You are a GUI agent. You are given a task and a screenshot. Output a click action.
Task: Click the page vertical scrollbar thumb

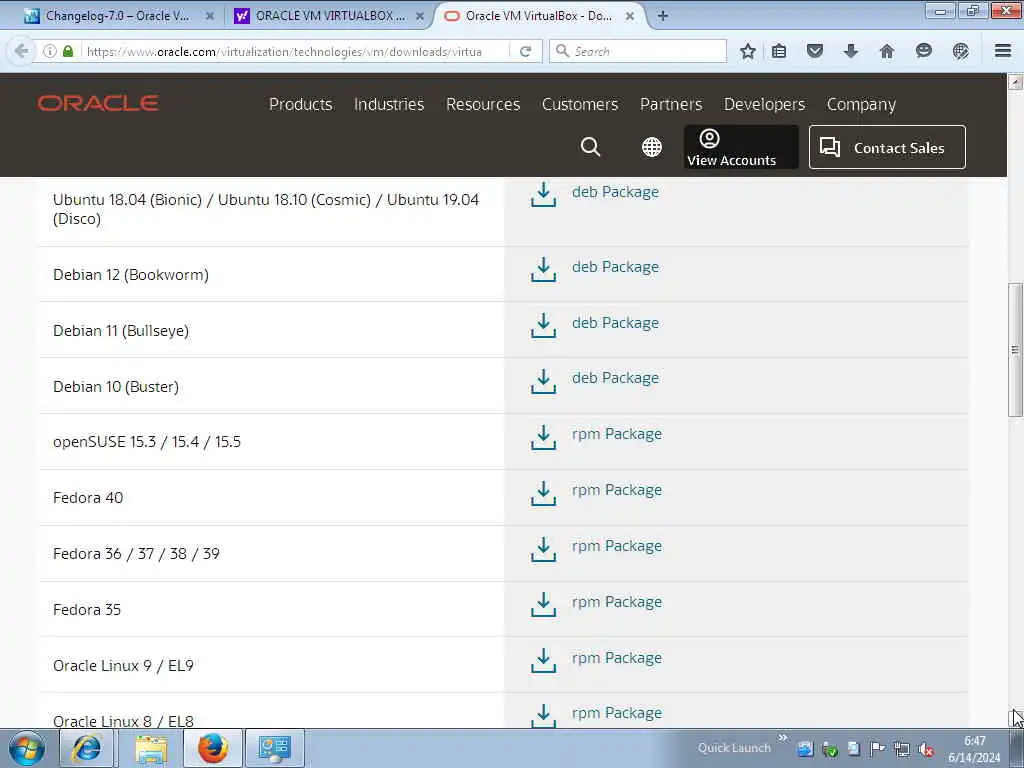(x=1015, y=349)
